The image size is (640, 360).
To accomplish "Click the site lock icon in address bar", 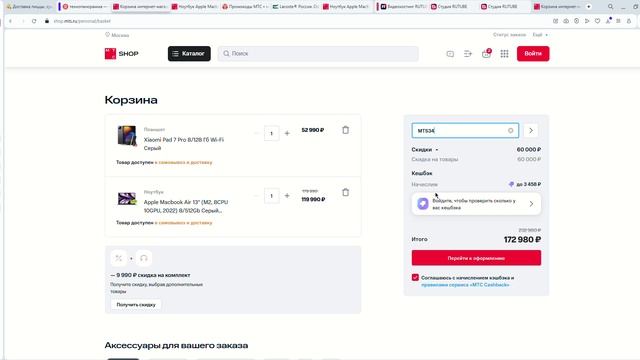I will (47, 21).
